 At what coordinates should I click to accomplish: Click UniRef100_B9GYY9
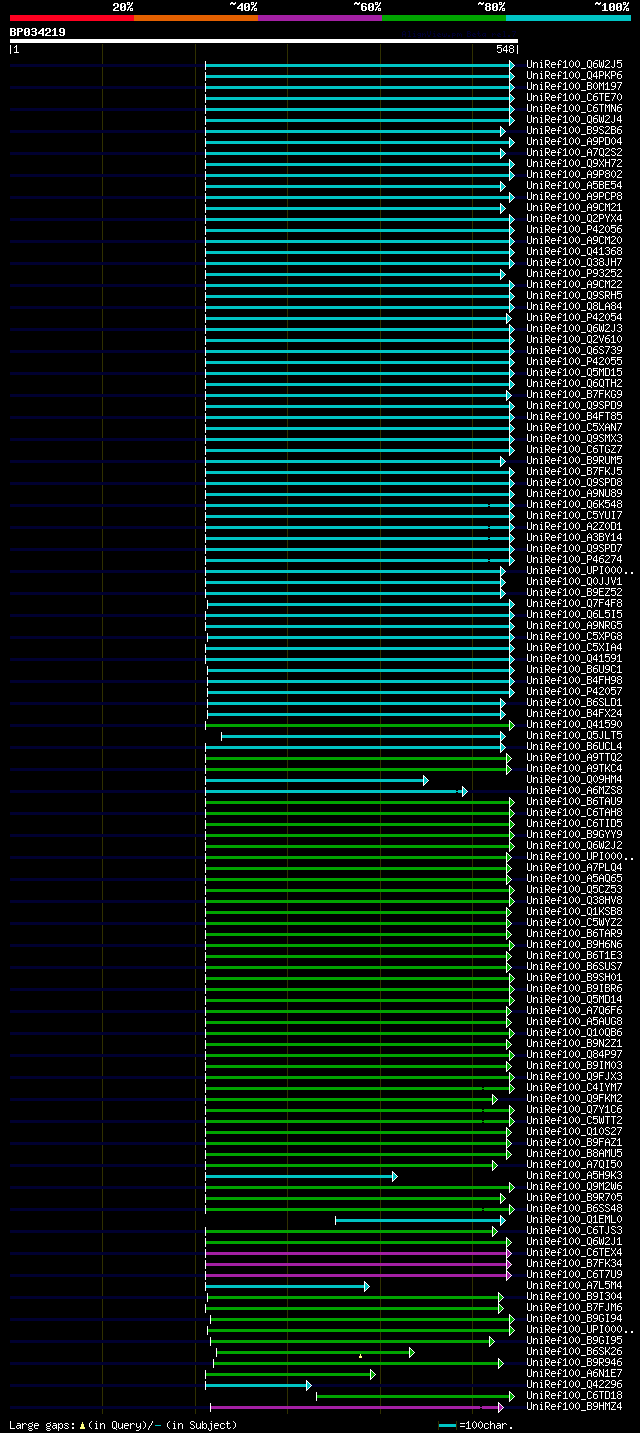(x=574, y=834)
